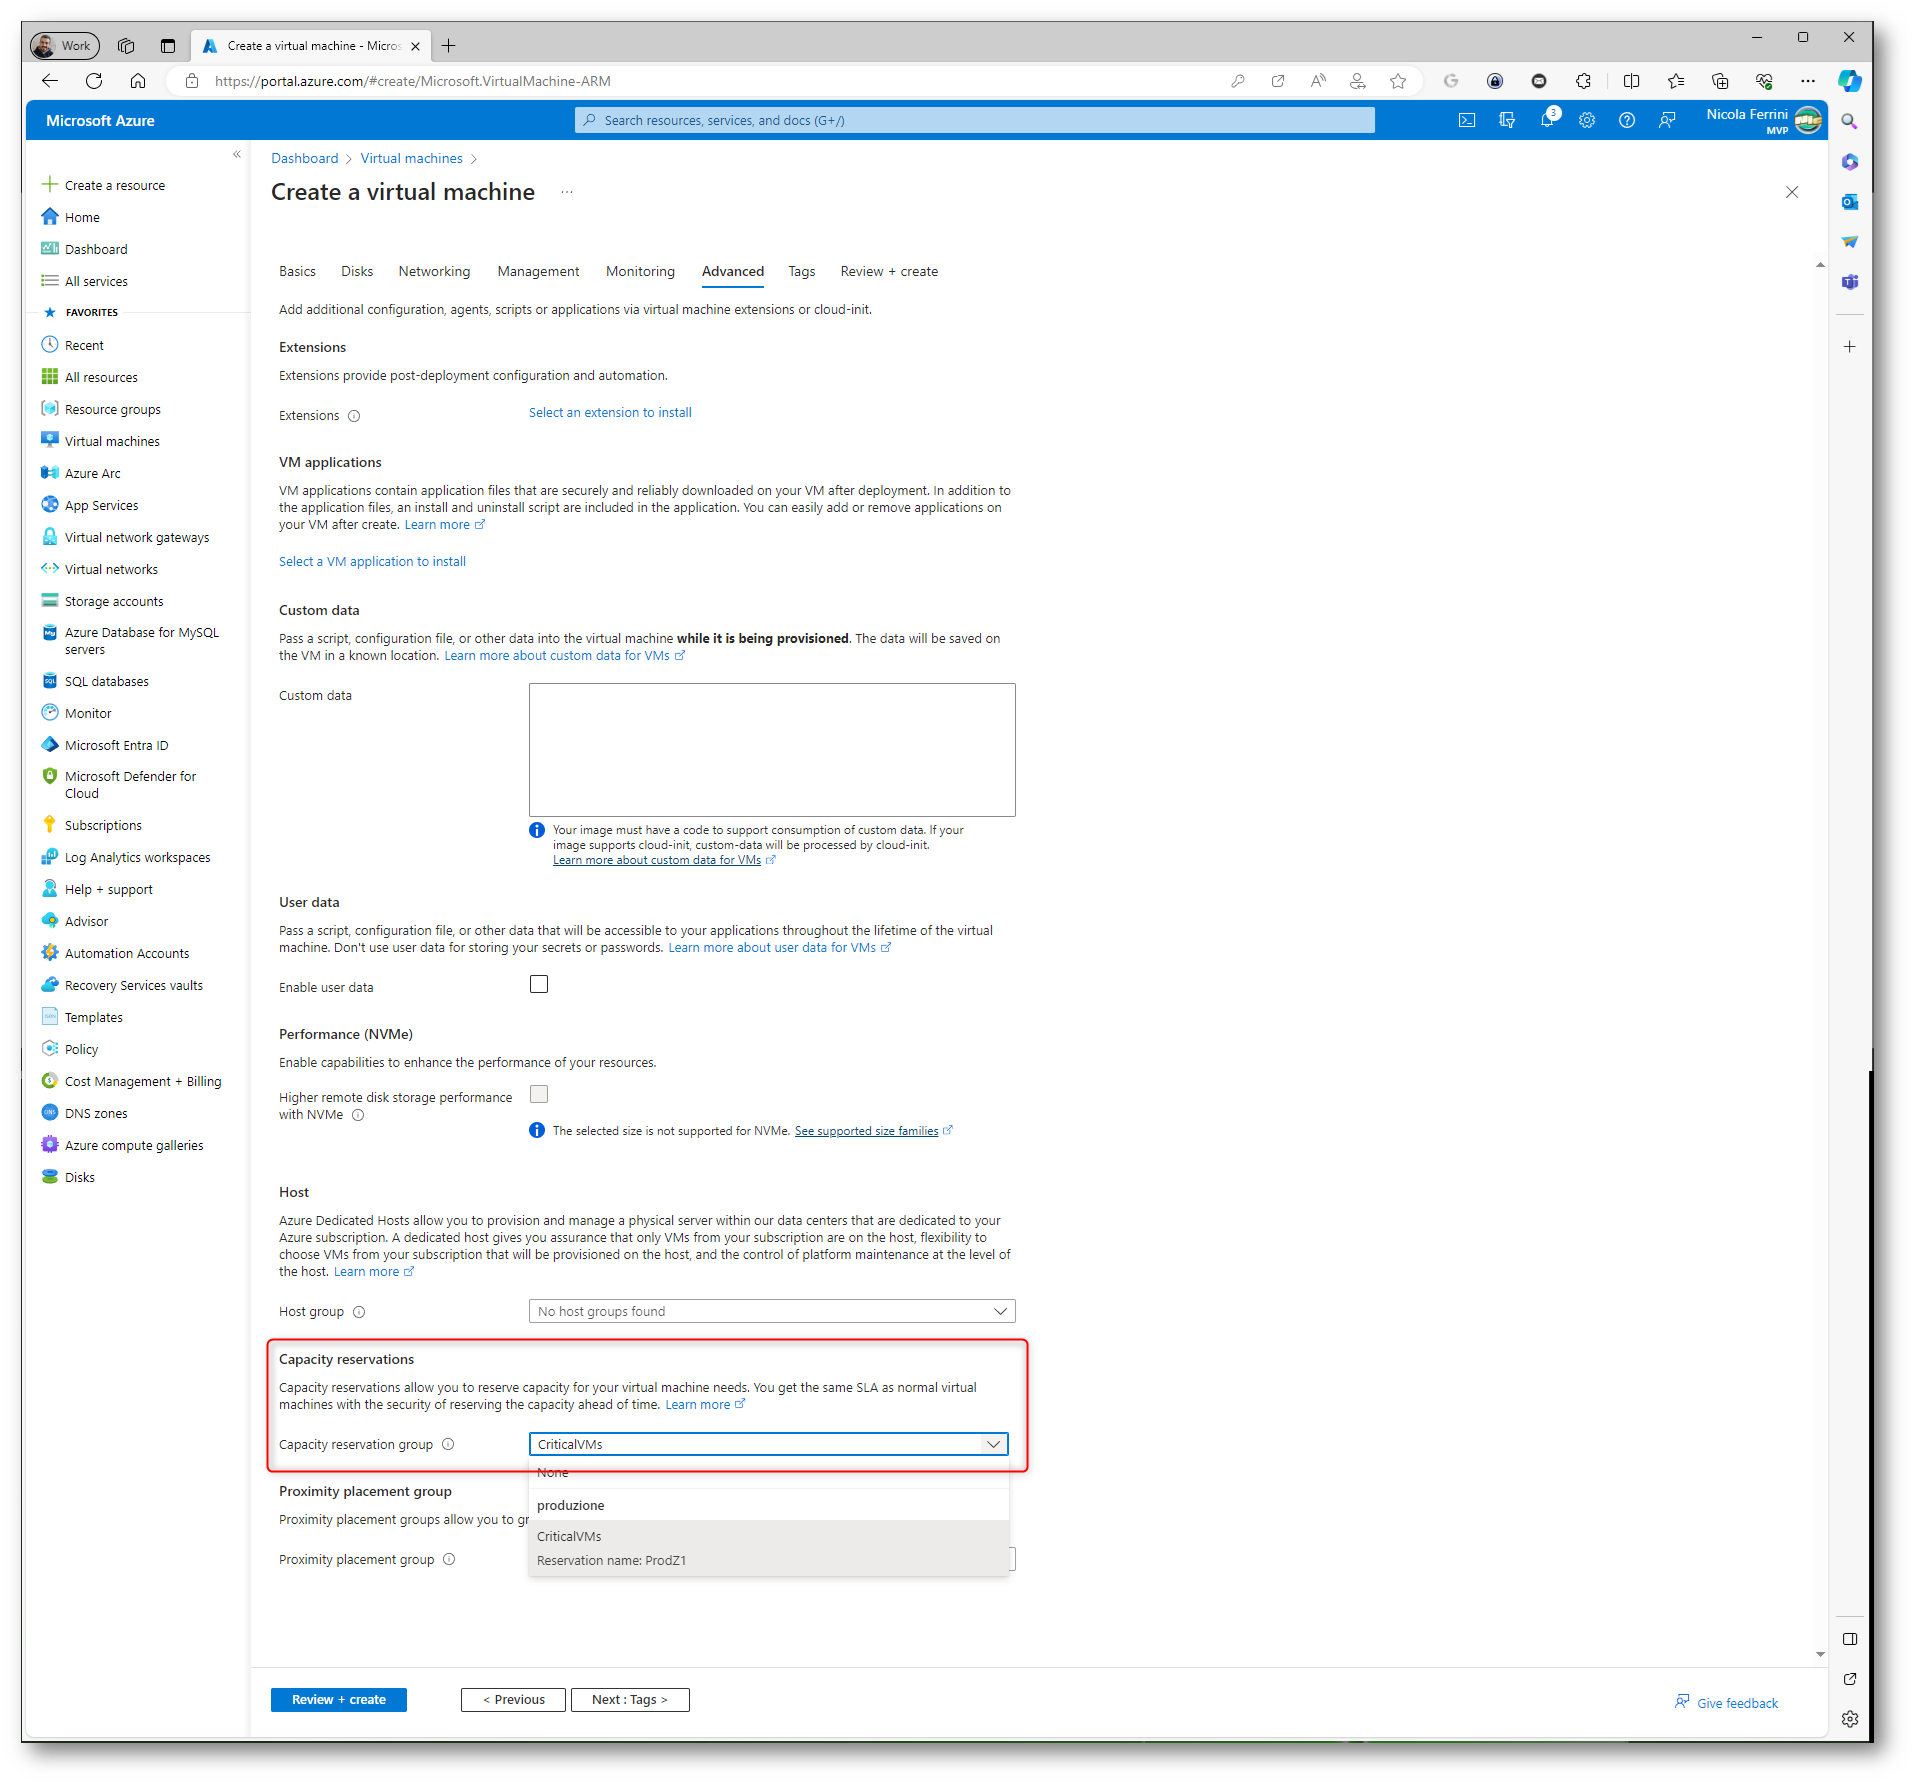
Task: Open Azure portal settings gear
Action: (1587, 120)
